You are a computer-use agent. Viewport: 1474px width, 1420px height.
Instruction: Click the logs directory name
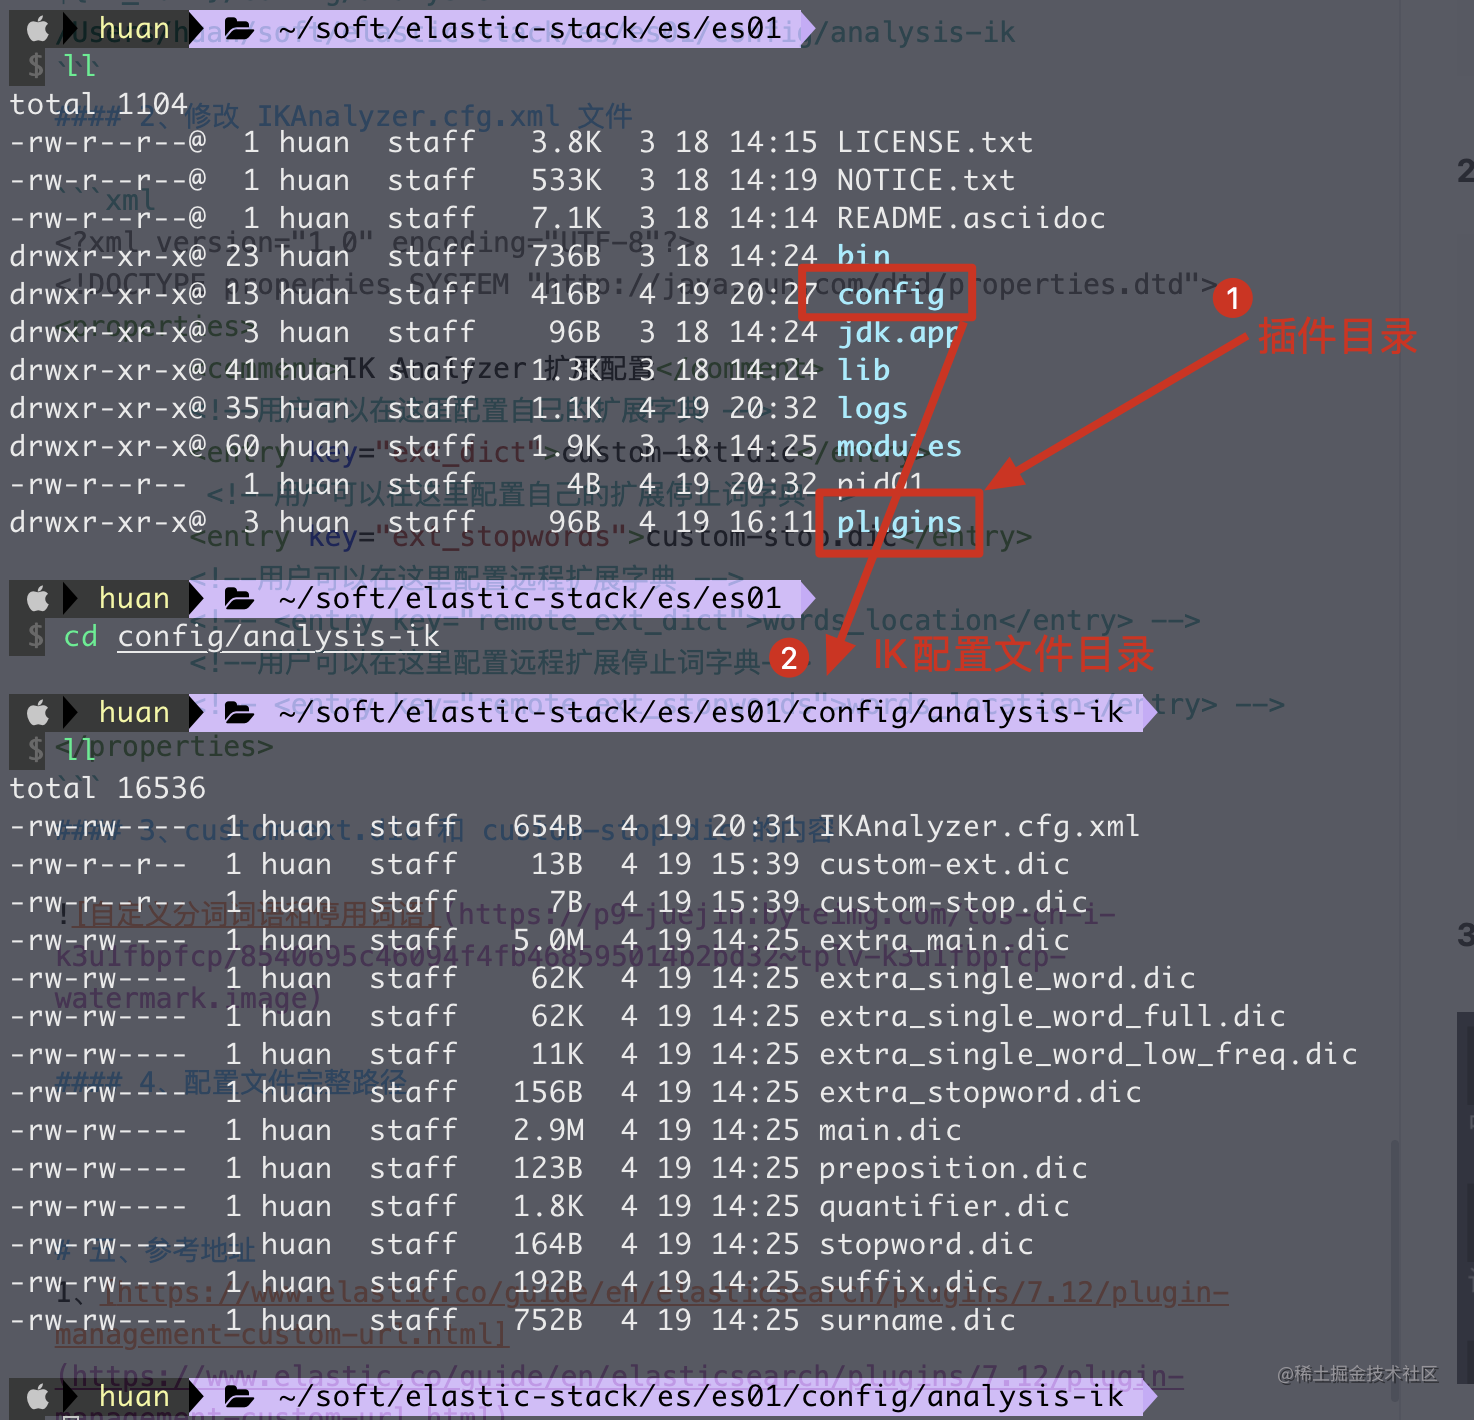873,408
